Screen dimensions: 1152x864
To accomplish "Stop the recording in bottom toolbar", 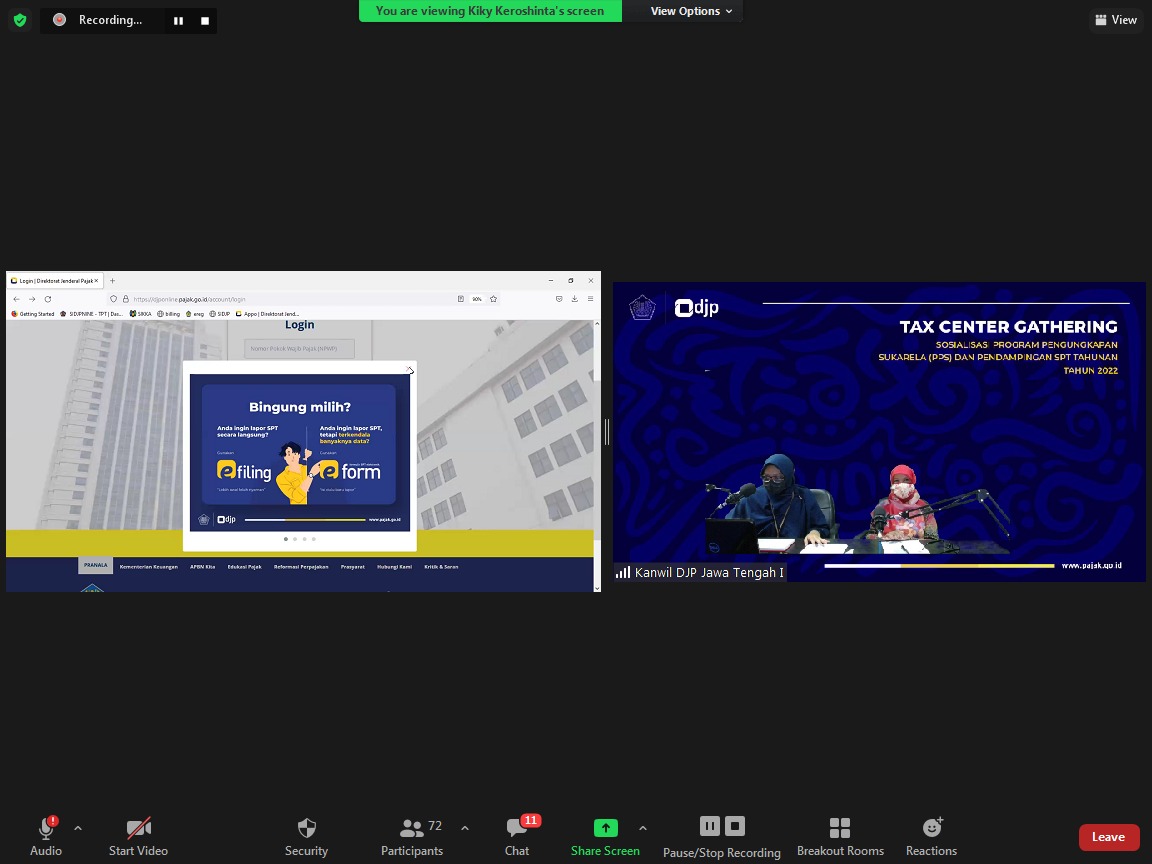I will coord(735,826).
